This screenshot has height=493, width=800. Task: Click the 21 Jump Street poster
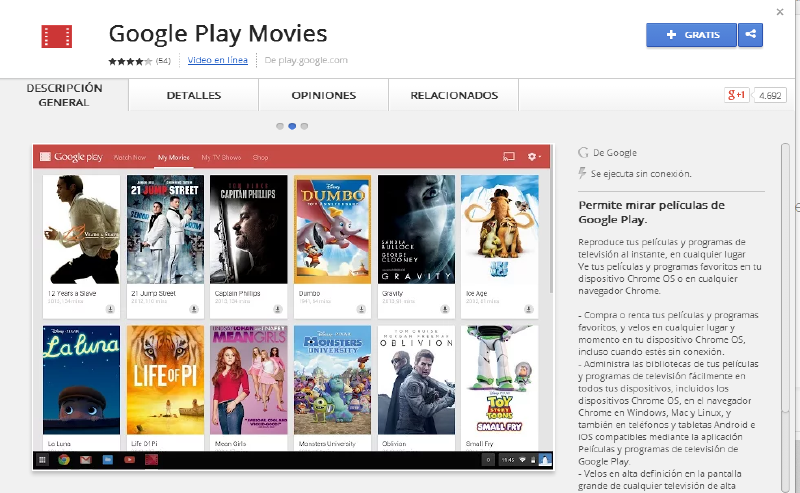165,229
